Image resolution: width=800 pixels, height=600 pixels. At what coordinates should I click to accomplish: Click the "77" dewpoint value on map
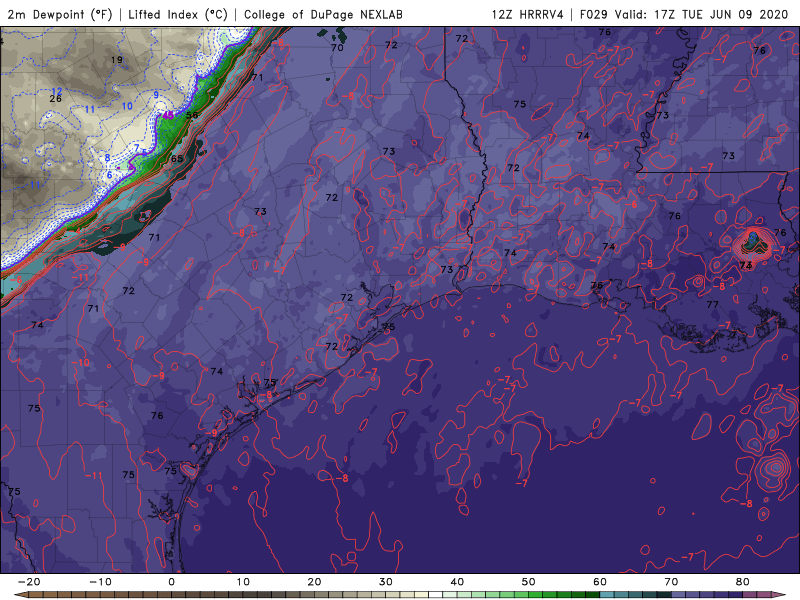pos(713,305)
